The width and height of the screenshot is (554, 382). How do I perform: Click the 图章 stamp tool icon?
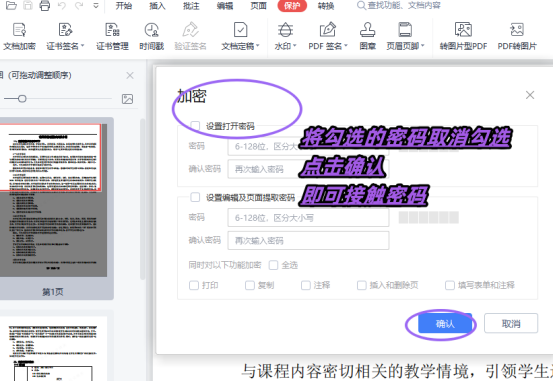point(367,30)
